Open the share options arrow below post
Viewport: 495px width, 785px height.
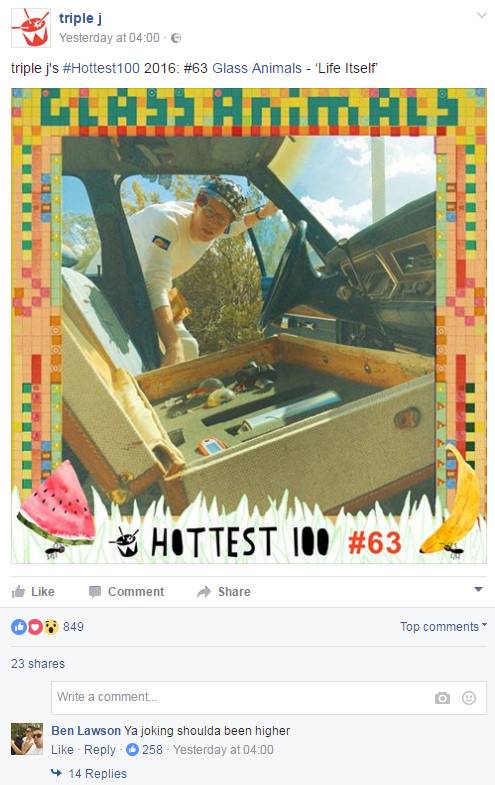coord(478,589)
